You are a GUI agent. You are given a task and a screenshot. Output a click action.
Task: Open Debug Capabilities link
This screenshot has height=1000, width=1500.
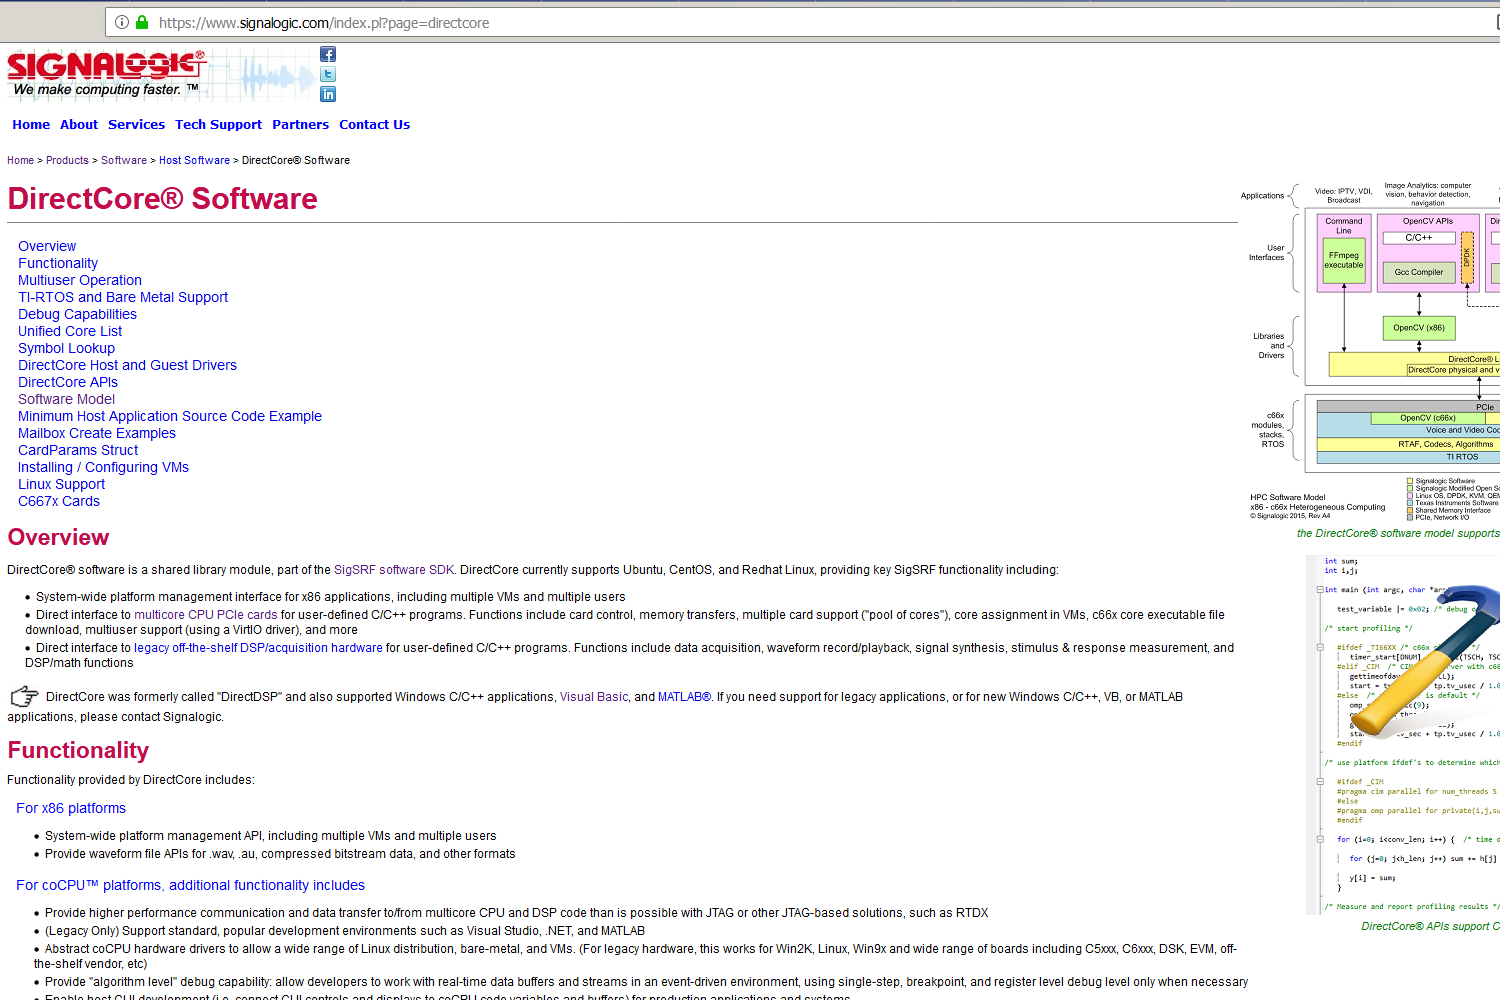[77, 314]
